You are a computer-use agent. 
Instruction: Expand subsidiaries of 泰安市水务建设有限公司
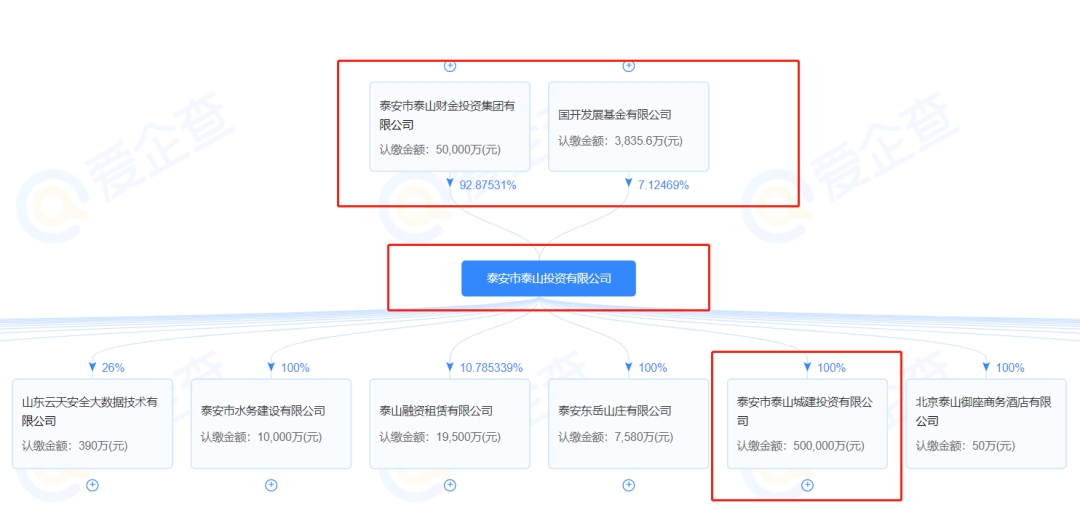[x=271, y=485]
